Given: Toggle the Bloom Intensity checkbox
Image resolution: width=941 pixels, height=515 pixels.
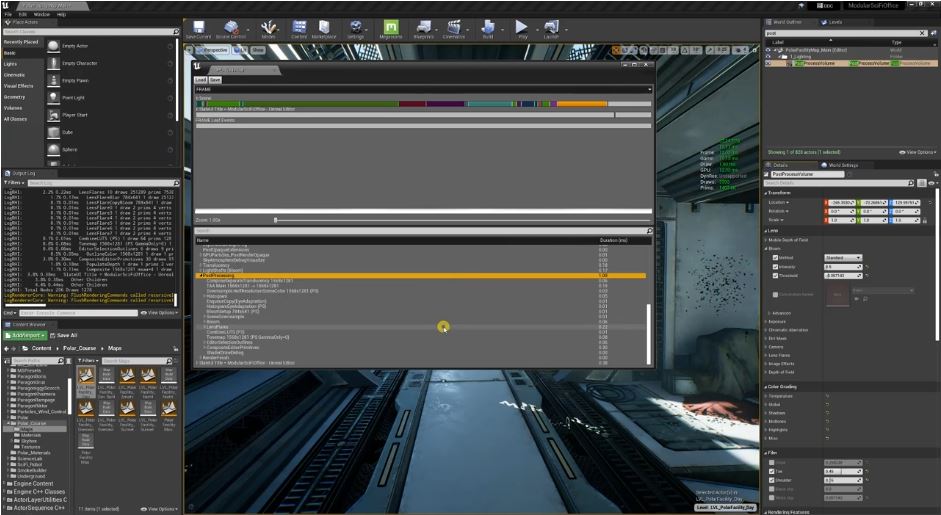Looking at the screenshot, I should 775,266.
